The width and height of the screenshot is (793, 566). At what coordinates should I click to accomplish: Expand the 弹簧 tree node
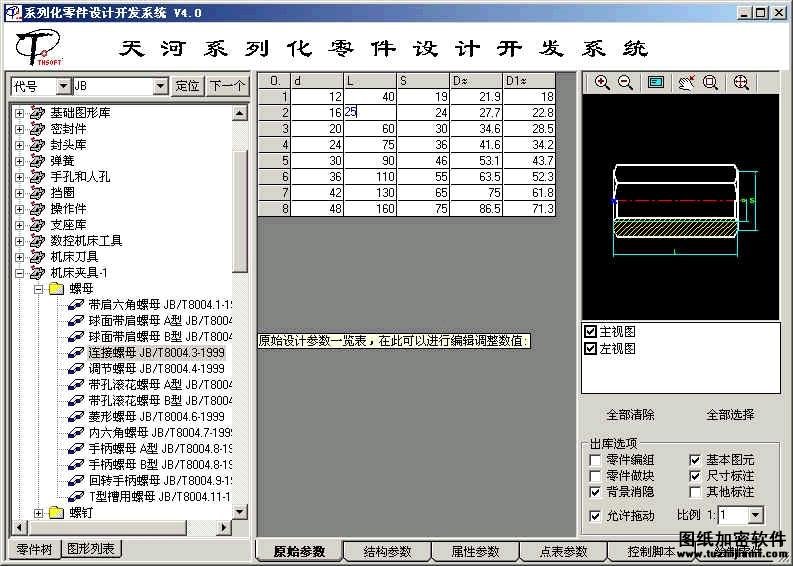tap(19, 161)
